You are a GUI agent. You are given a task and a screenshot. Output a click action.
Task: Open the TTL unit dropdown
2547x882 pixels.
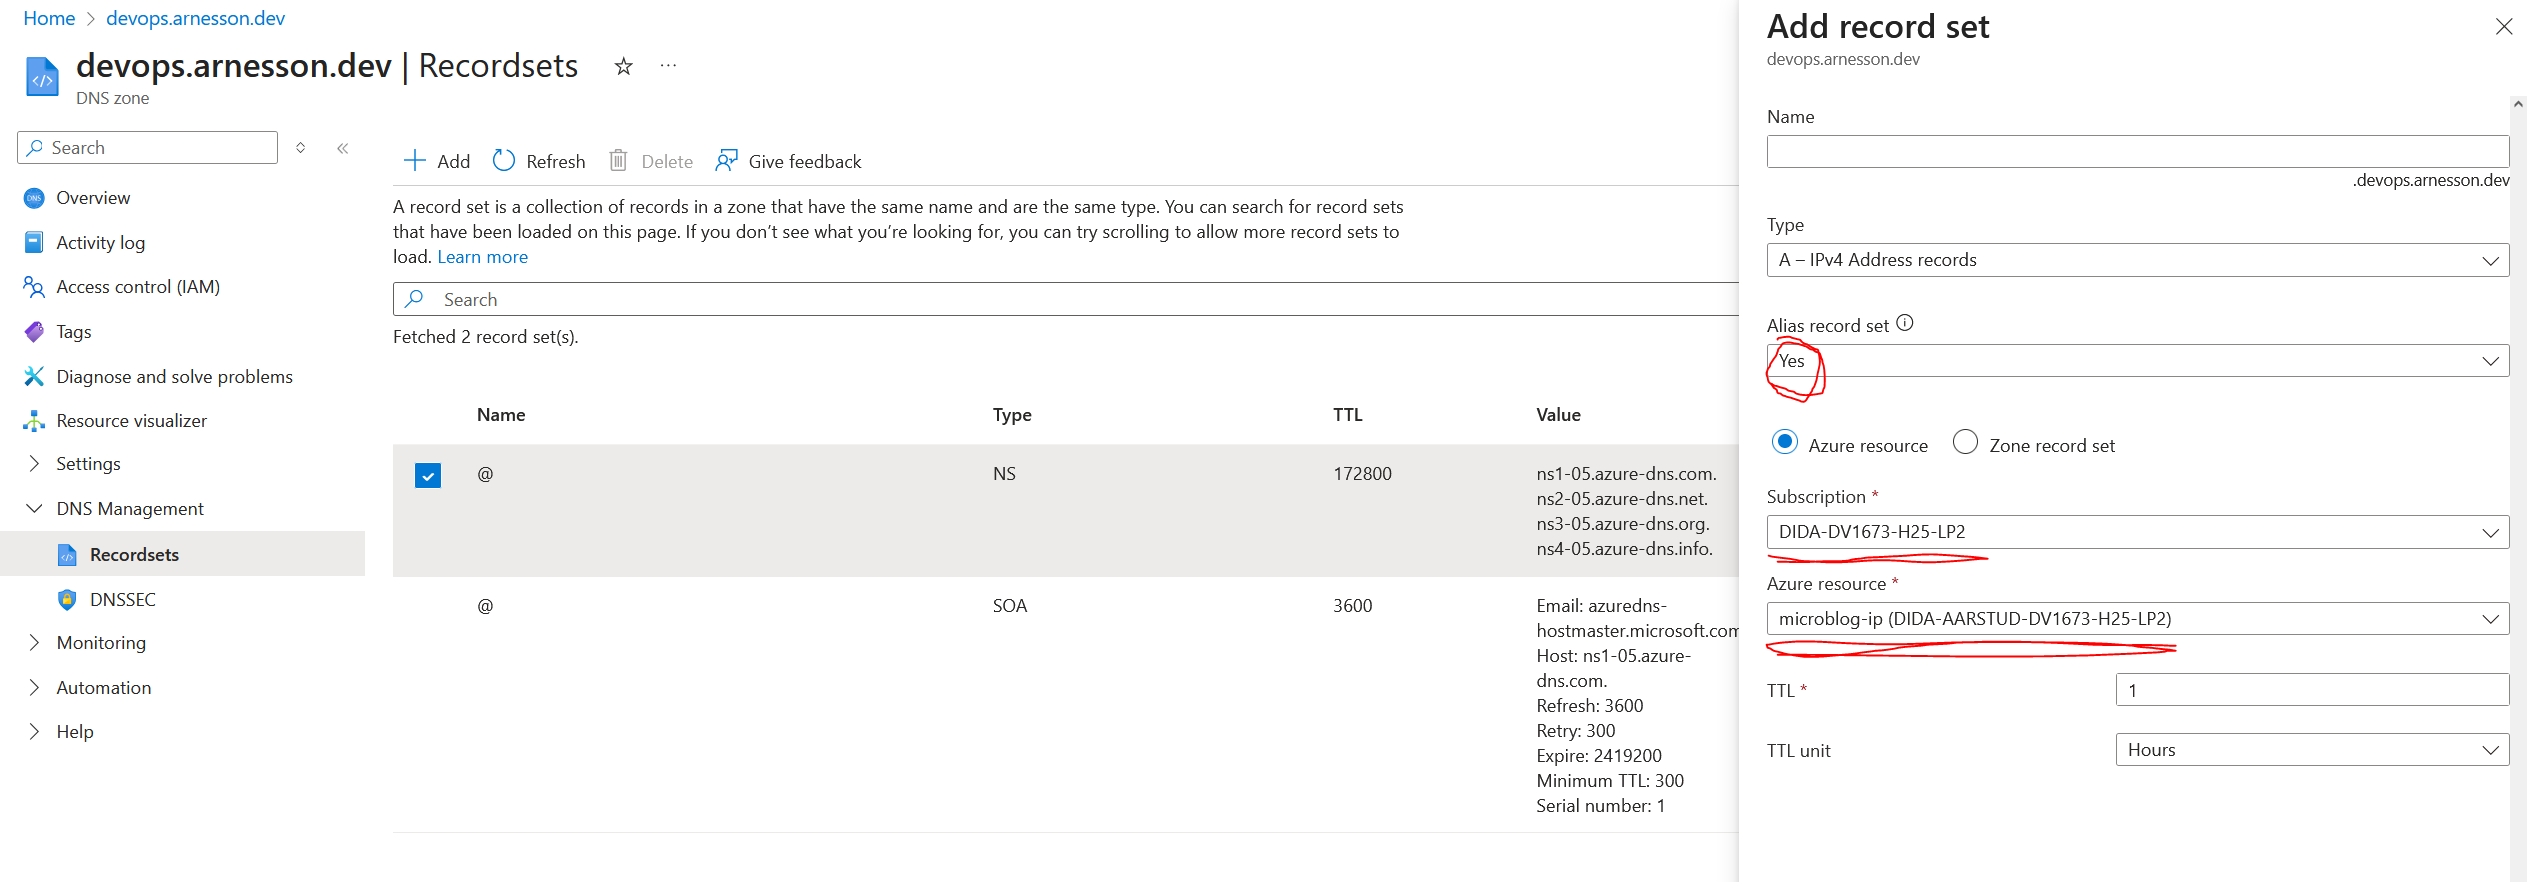pos(2311,750)
